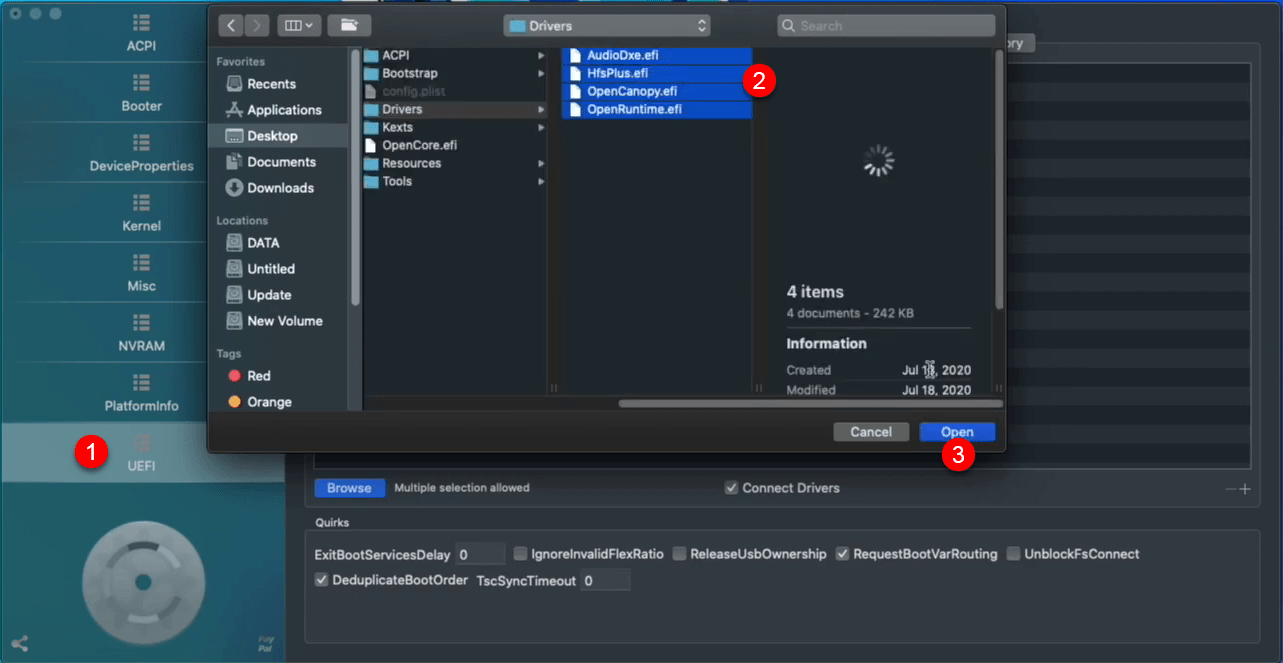Click the TscSyncTimeout value field
Image resolution: width=1283 pixels, height=663 pixels.
pos(605,580)
